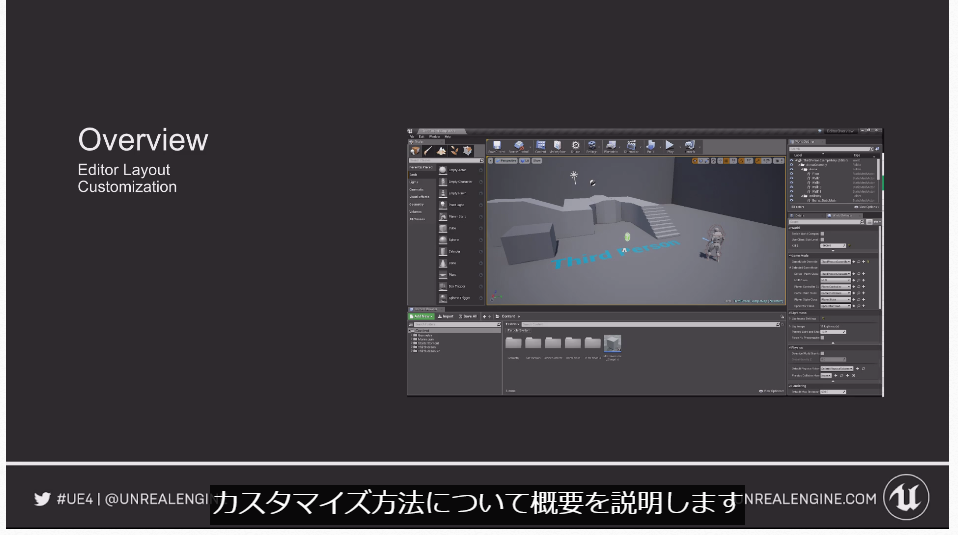Select the Geometry Editing mode cube icon
This screenshot has width=958, height=535.
(x=467, y=151)
